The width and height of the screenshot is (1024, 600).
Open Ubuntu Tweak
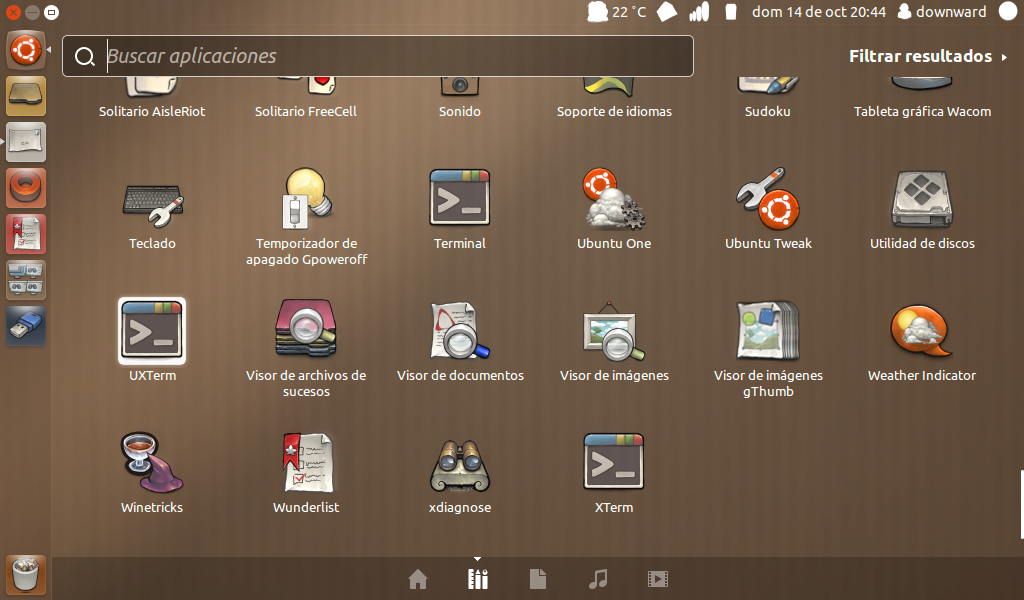[x=768, y=199]
